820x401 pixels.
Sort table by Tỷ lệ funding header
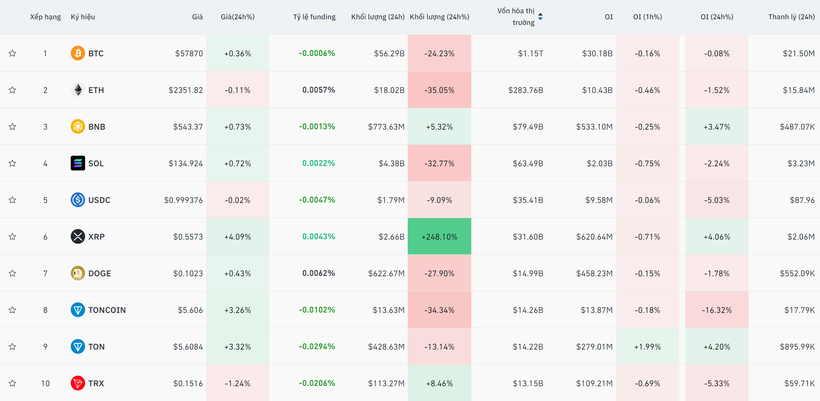pos(314,17)
